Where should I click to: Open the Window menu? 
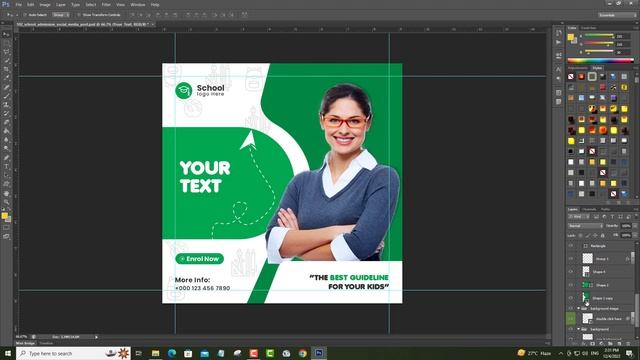click(x=138, y=5)
